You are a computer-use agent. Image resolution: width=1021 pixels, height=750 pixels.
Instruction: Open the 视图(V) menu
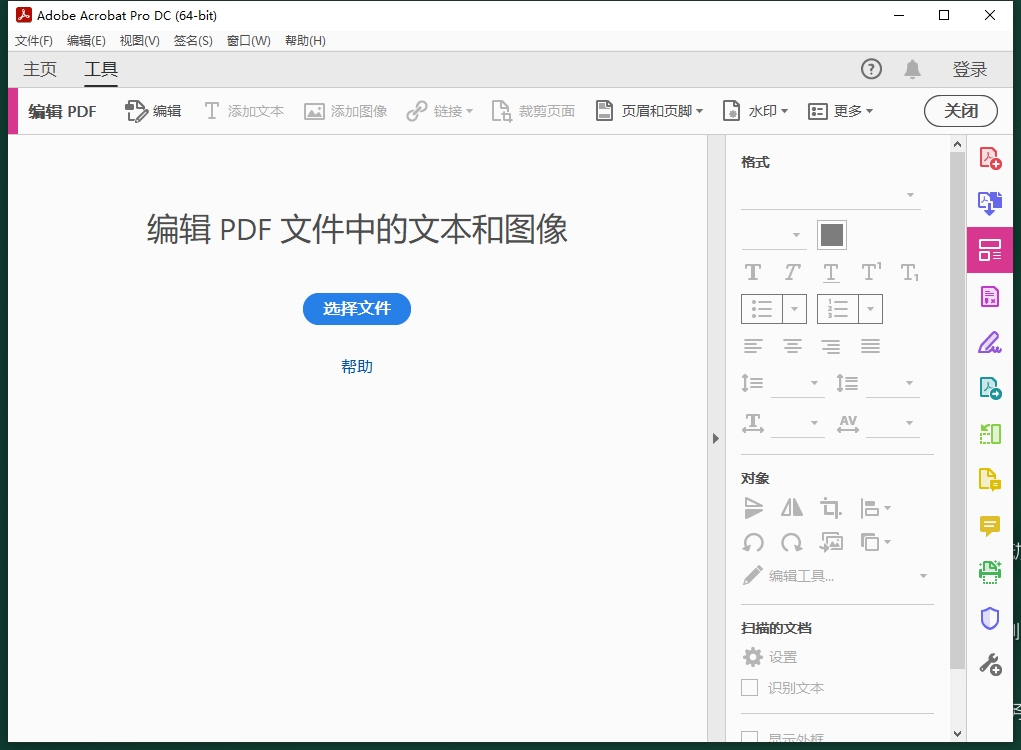pos(140,41)
